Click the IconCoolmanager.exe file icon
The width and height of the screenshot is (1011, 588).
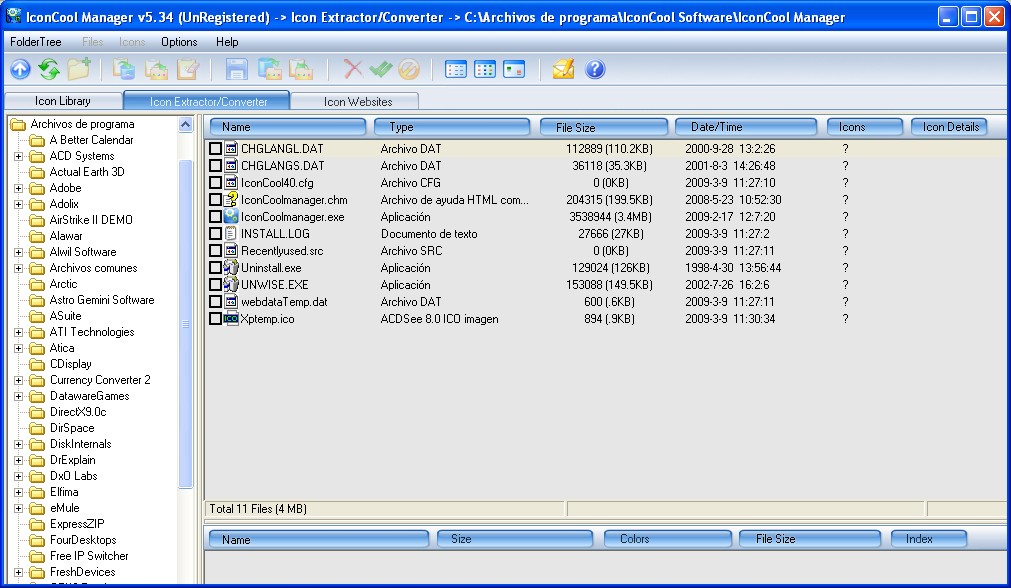tap(231, 217)
